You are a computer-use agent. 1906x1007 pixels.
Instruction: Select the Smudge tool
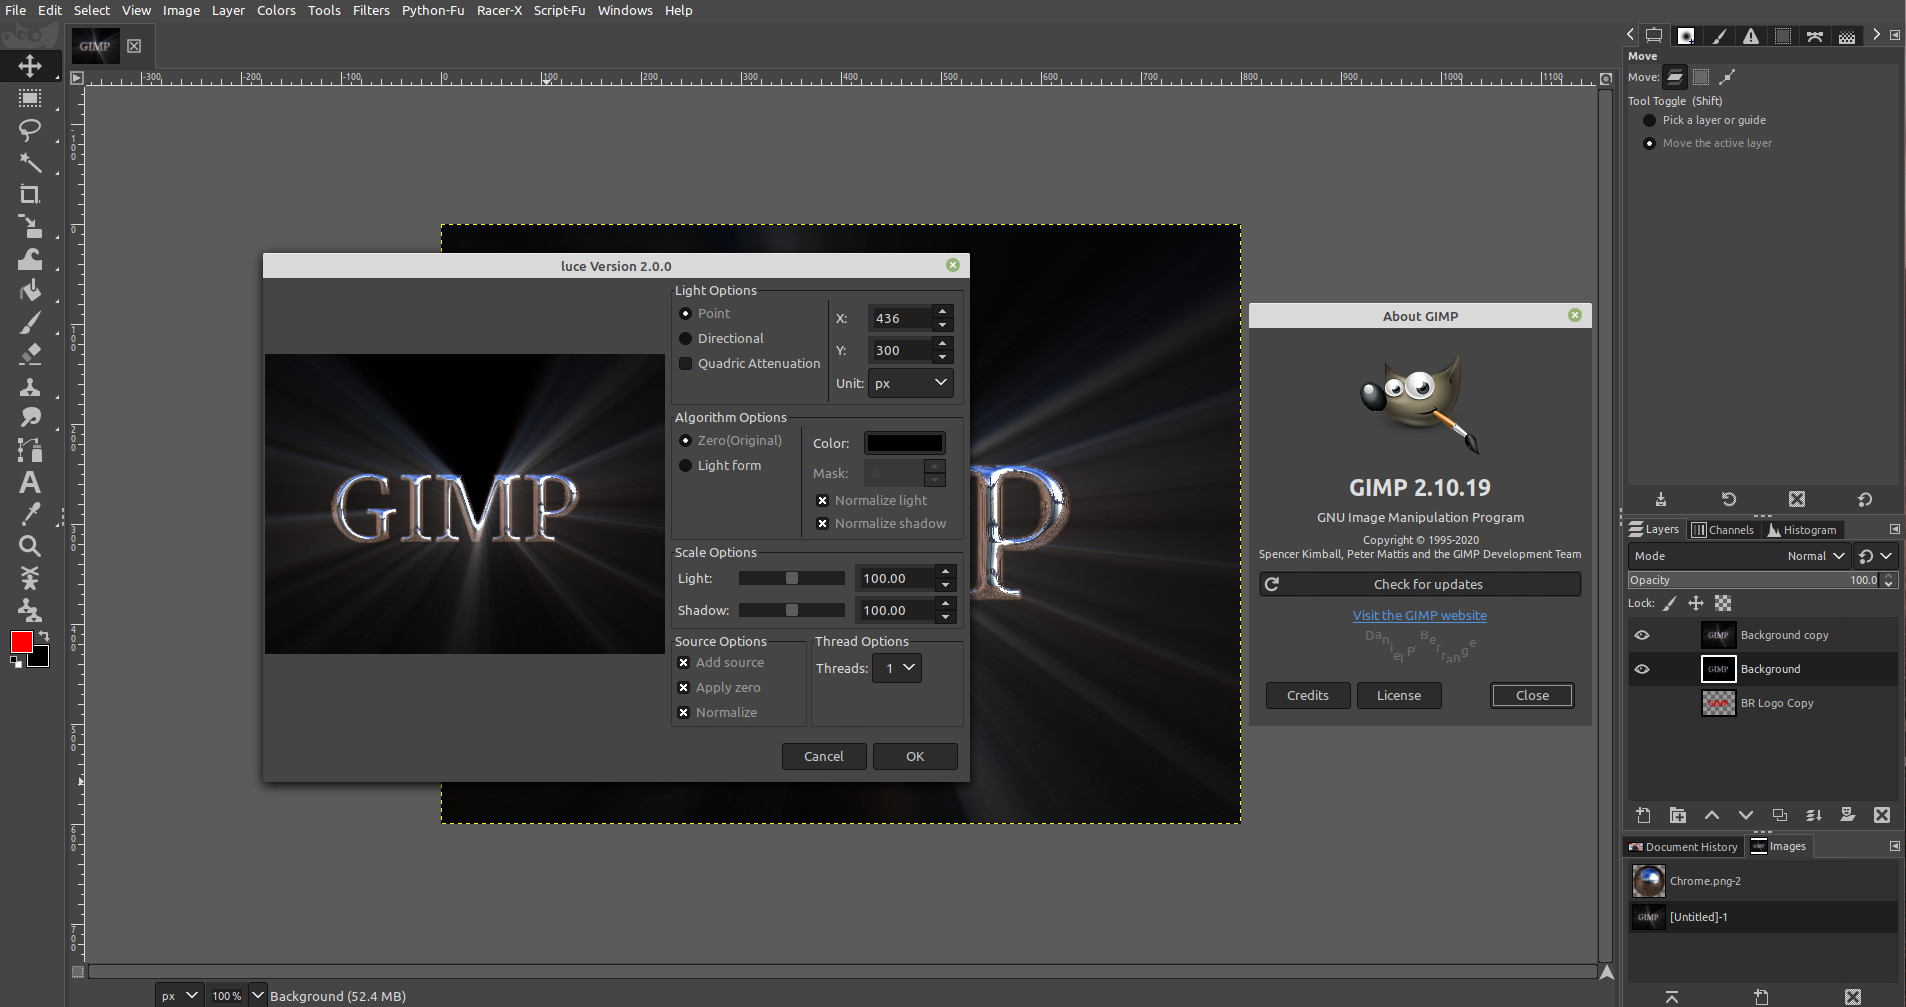point(30,418)
